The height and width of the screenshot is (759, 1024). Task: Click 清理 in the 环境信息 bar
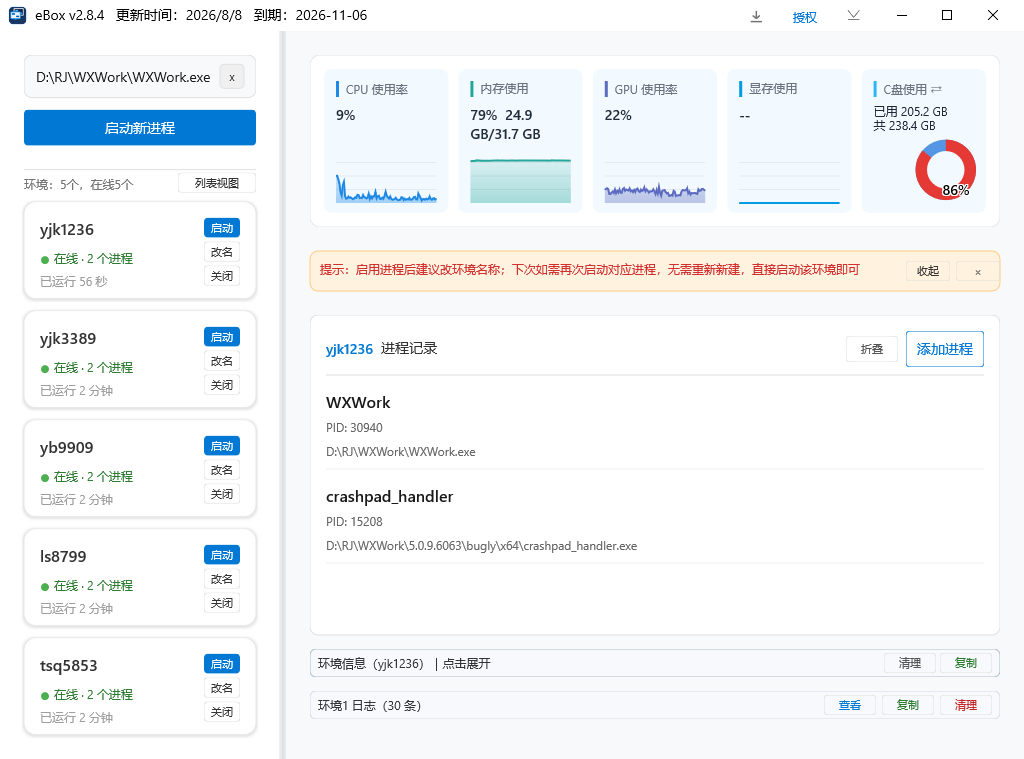point(910,664)
